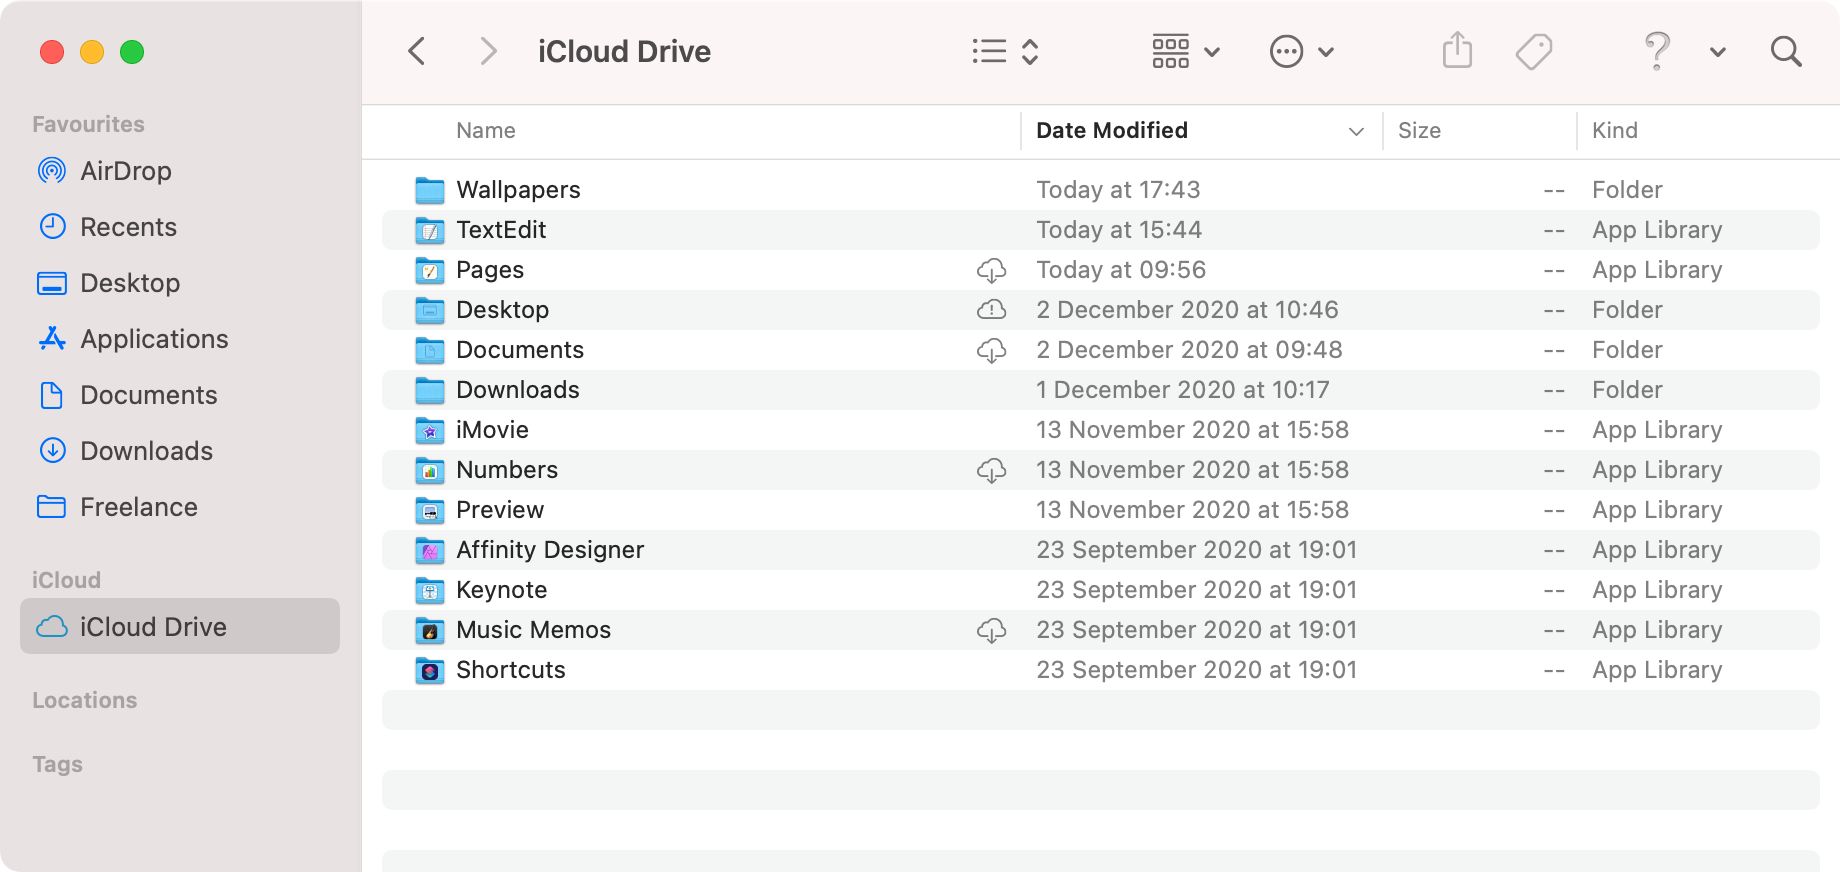Click the "Wallpapers" file name
Image resolution: width=1840 pixels, height=872 pixels.
[x=518, y=190]
